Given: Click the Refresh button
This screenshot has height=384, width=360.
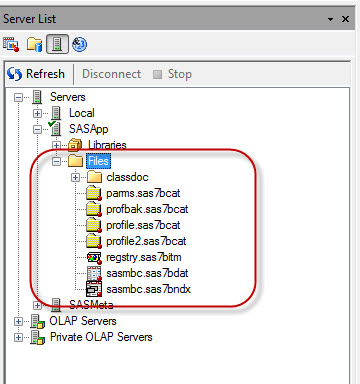Looking at the screenshot, I should (x=36, y=74).
